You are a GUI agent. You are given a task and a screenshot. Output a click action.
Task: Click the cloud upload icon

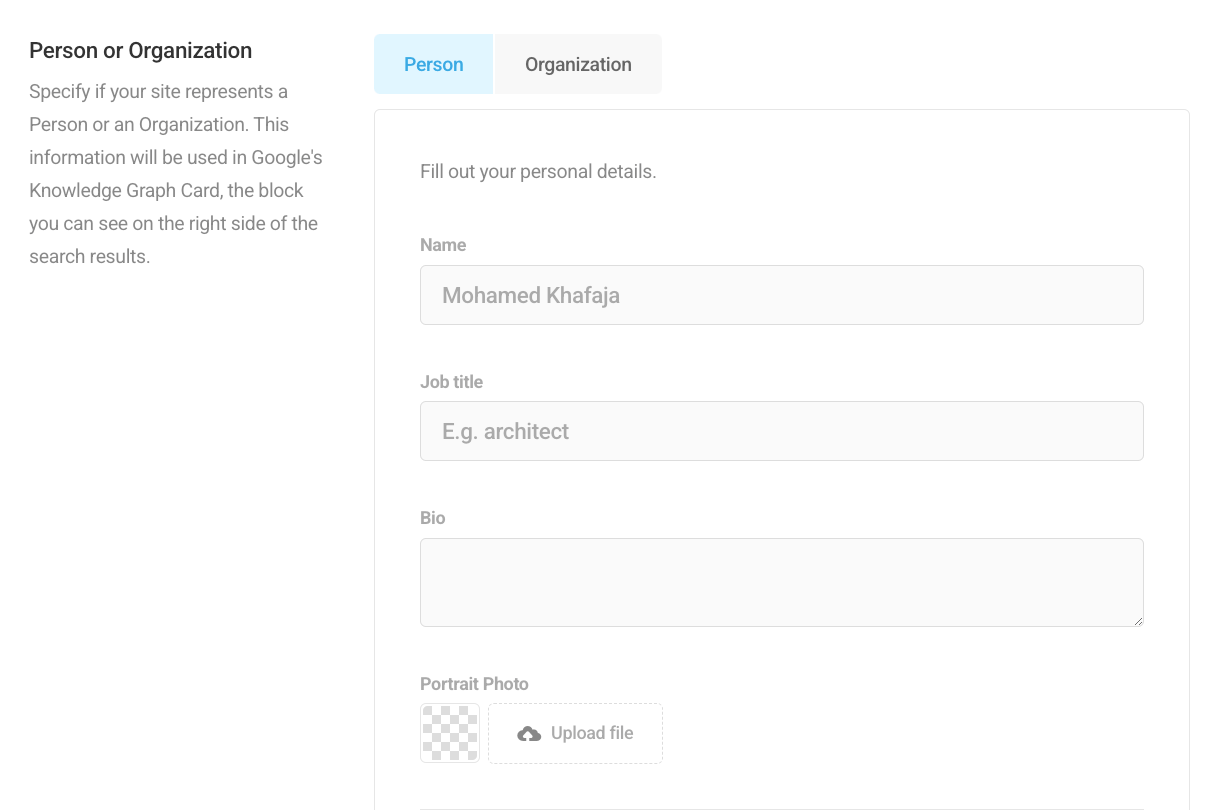pos(529,734)
